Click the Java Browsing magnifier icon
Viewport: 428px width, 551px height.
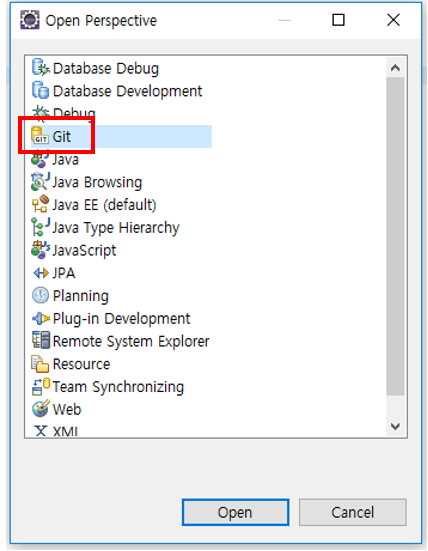40,182
